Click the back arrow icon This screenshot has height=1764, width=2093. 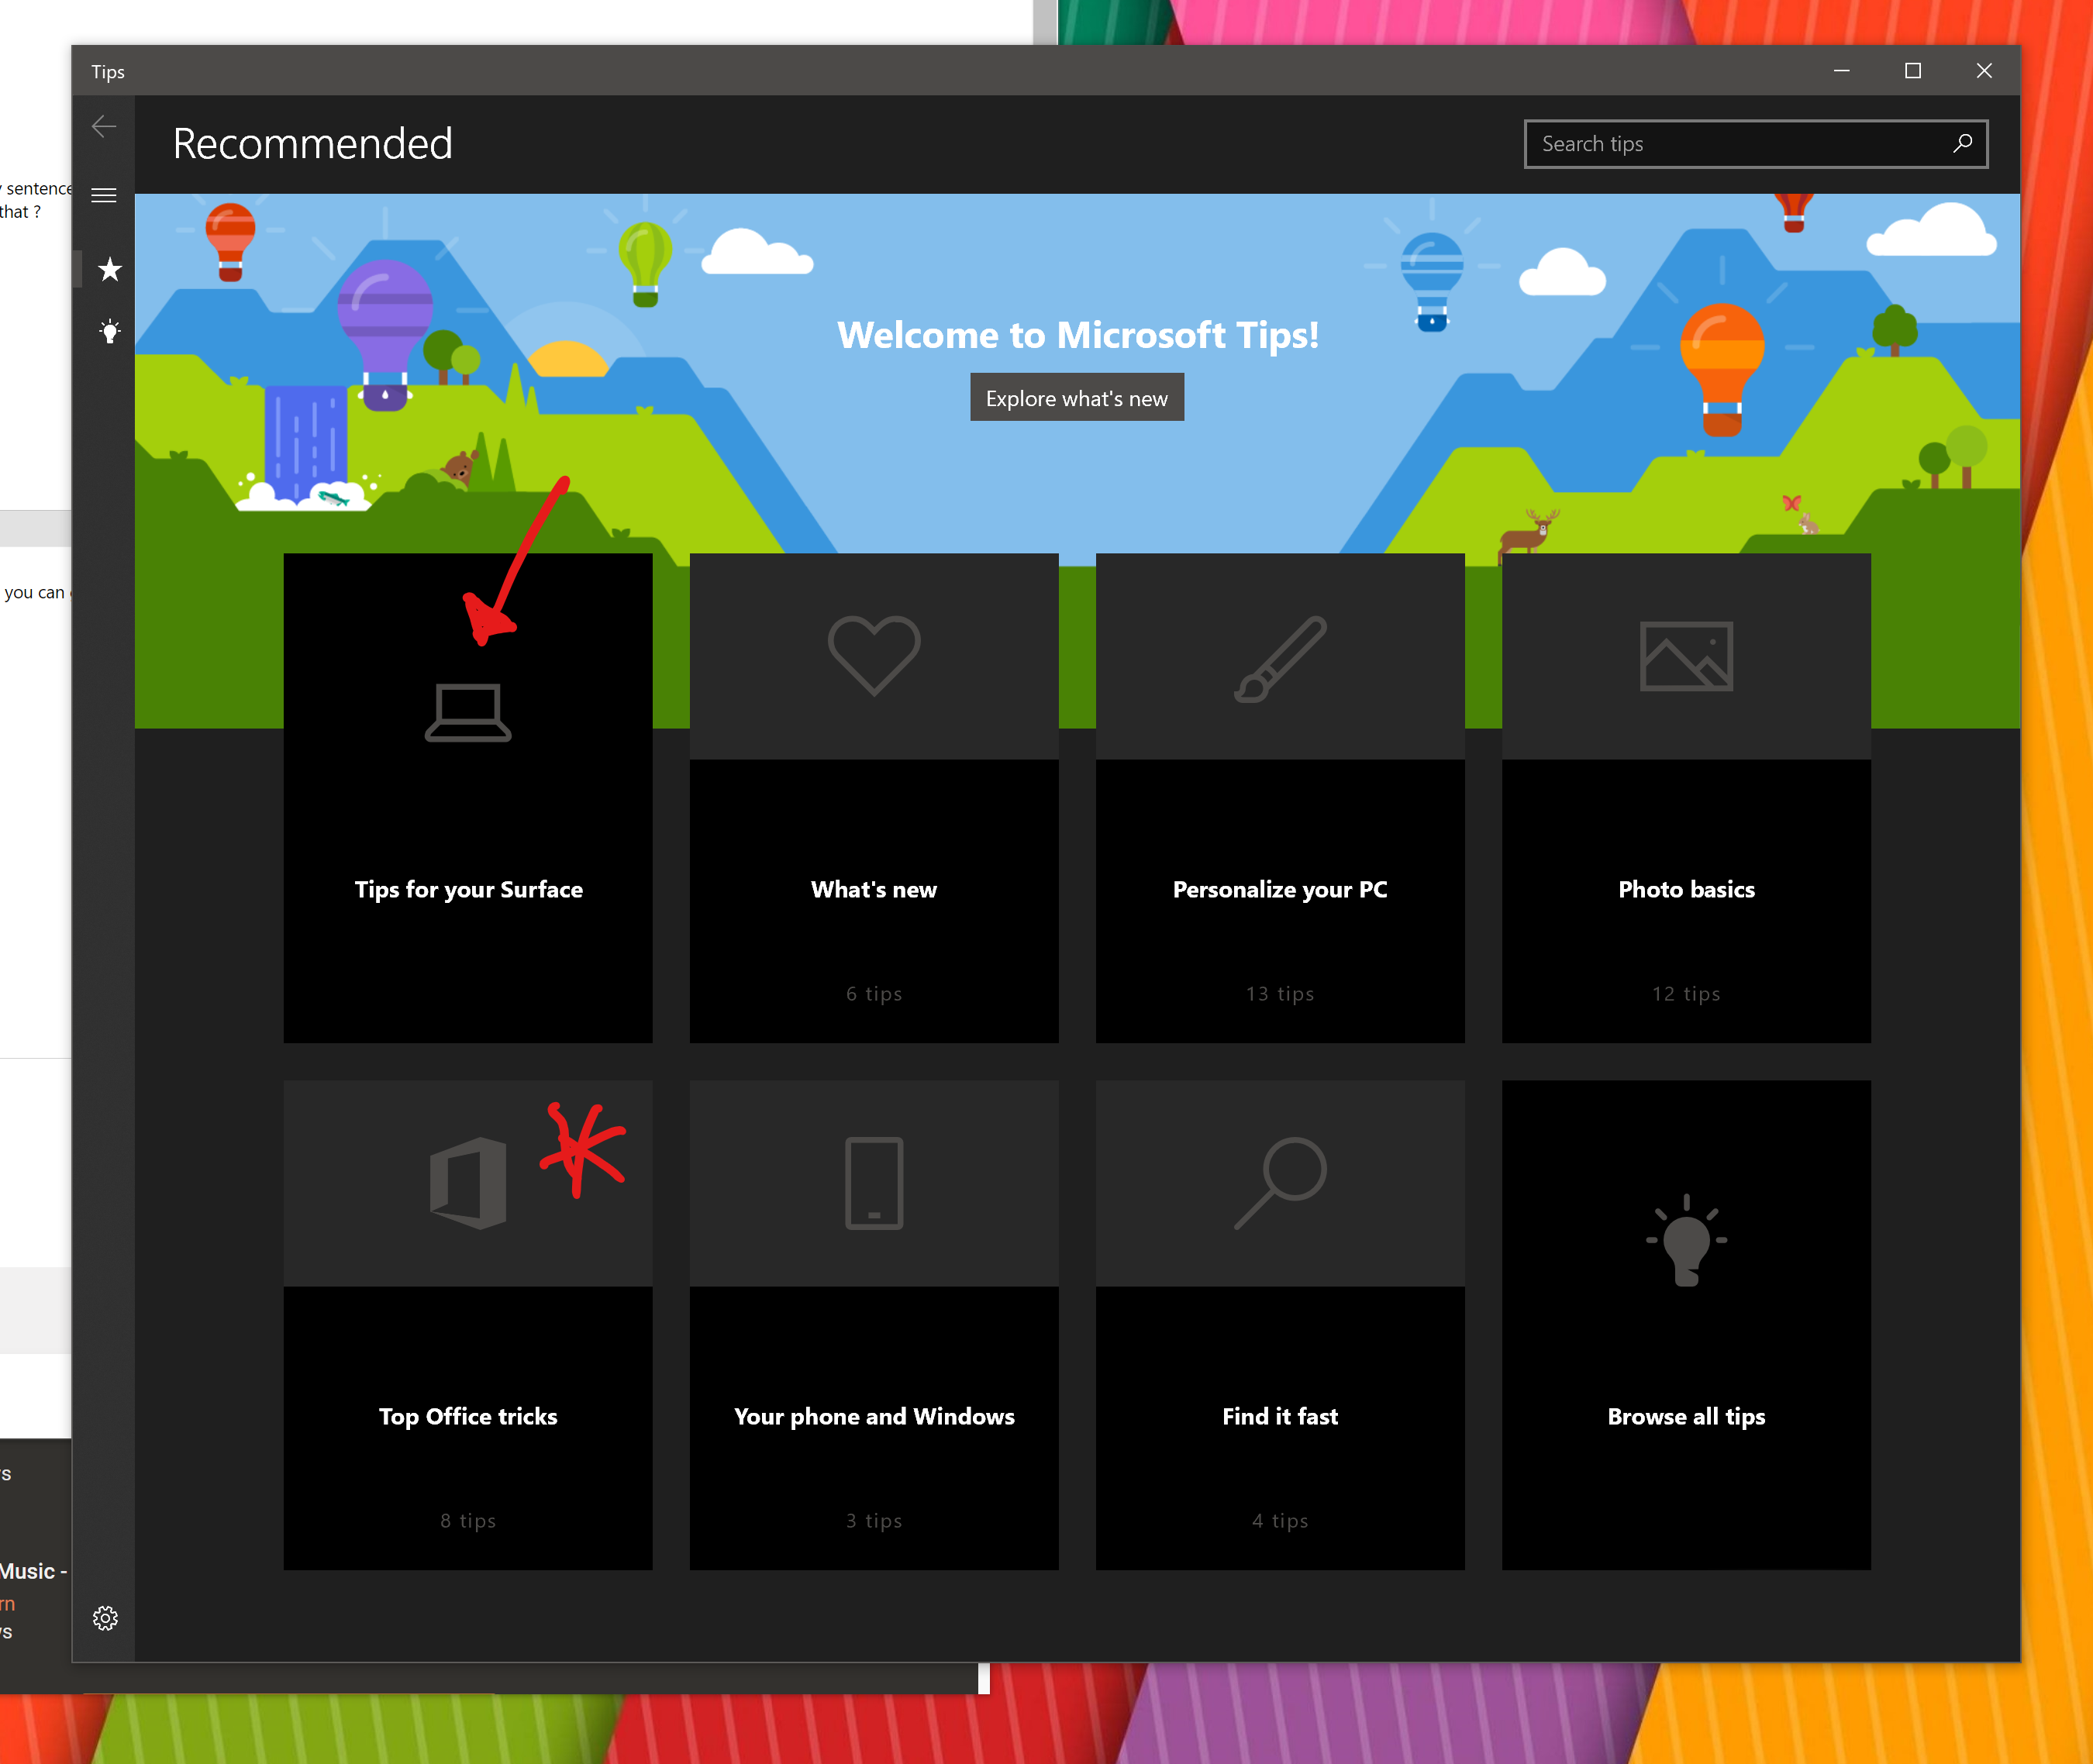(104, 126)
